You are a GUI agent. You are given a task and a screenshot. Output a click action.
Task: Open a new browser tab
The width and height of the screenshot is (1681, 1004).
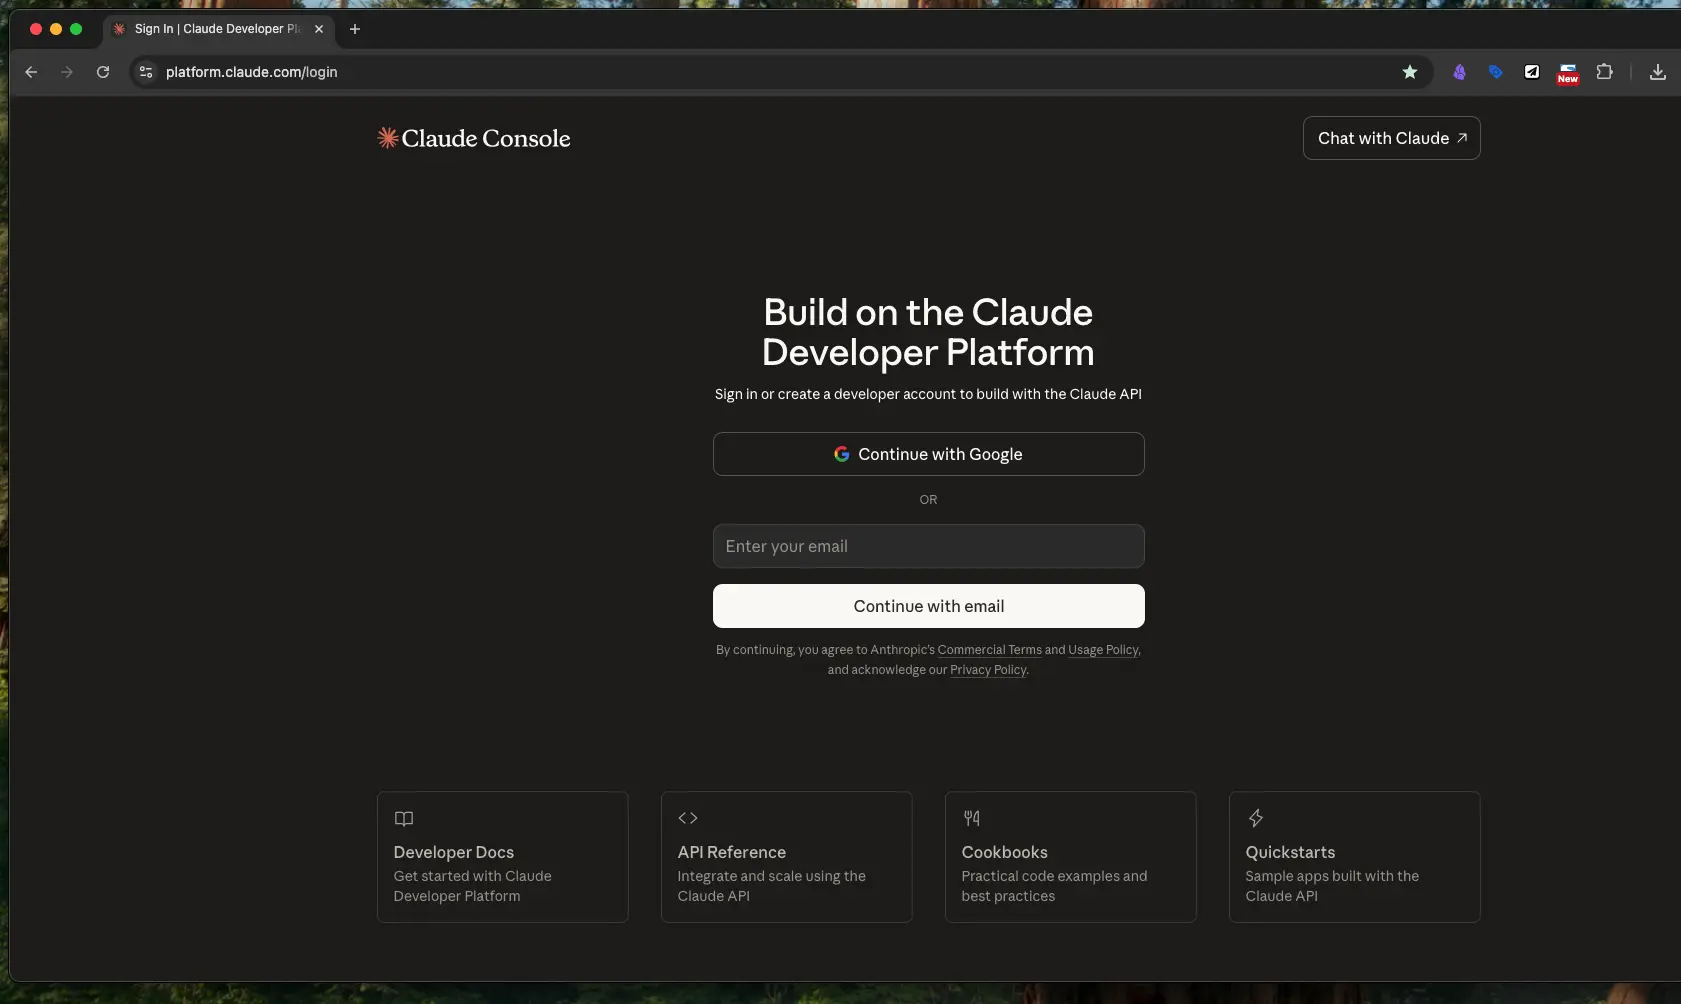(354, 29)
